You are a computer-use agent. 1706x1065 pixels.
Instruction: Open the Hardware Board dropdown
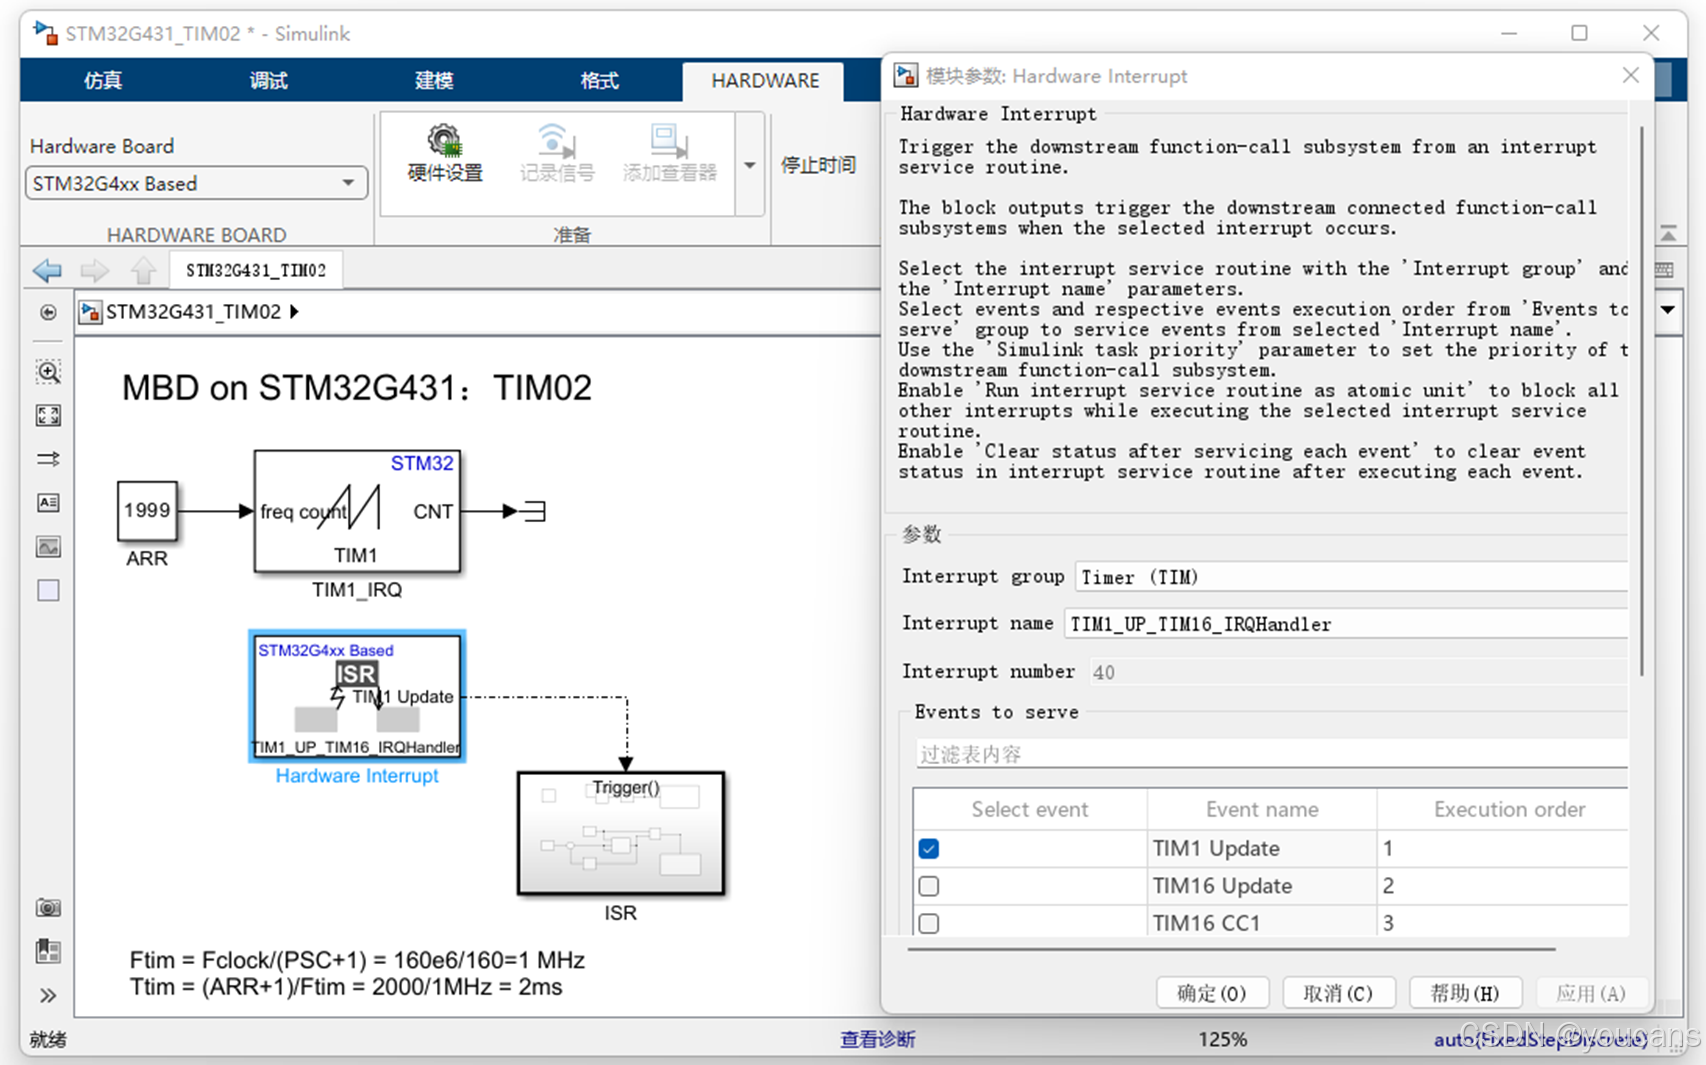pos(196,184)
